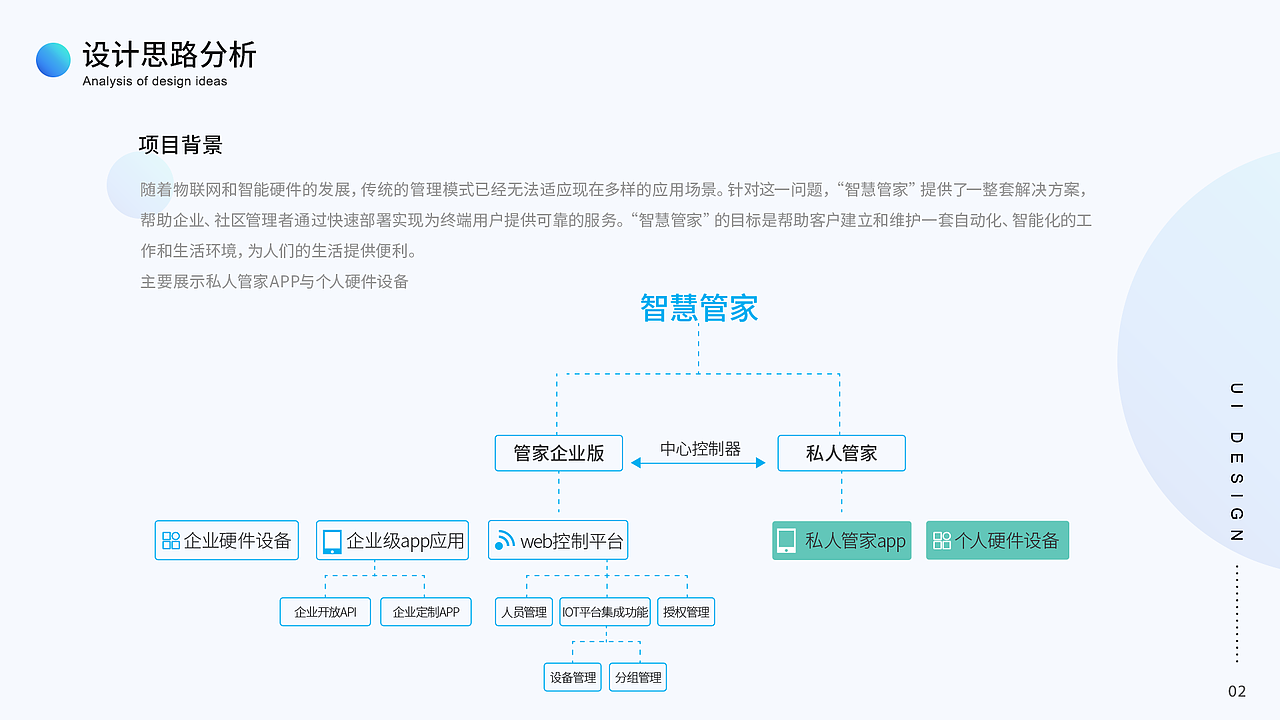This screenshot has width=1280, height=720.
Task: Click the 授权管理 box
Action: click(x=686, y=612)
